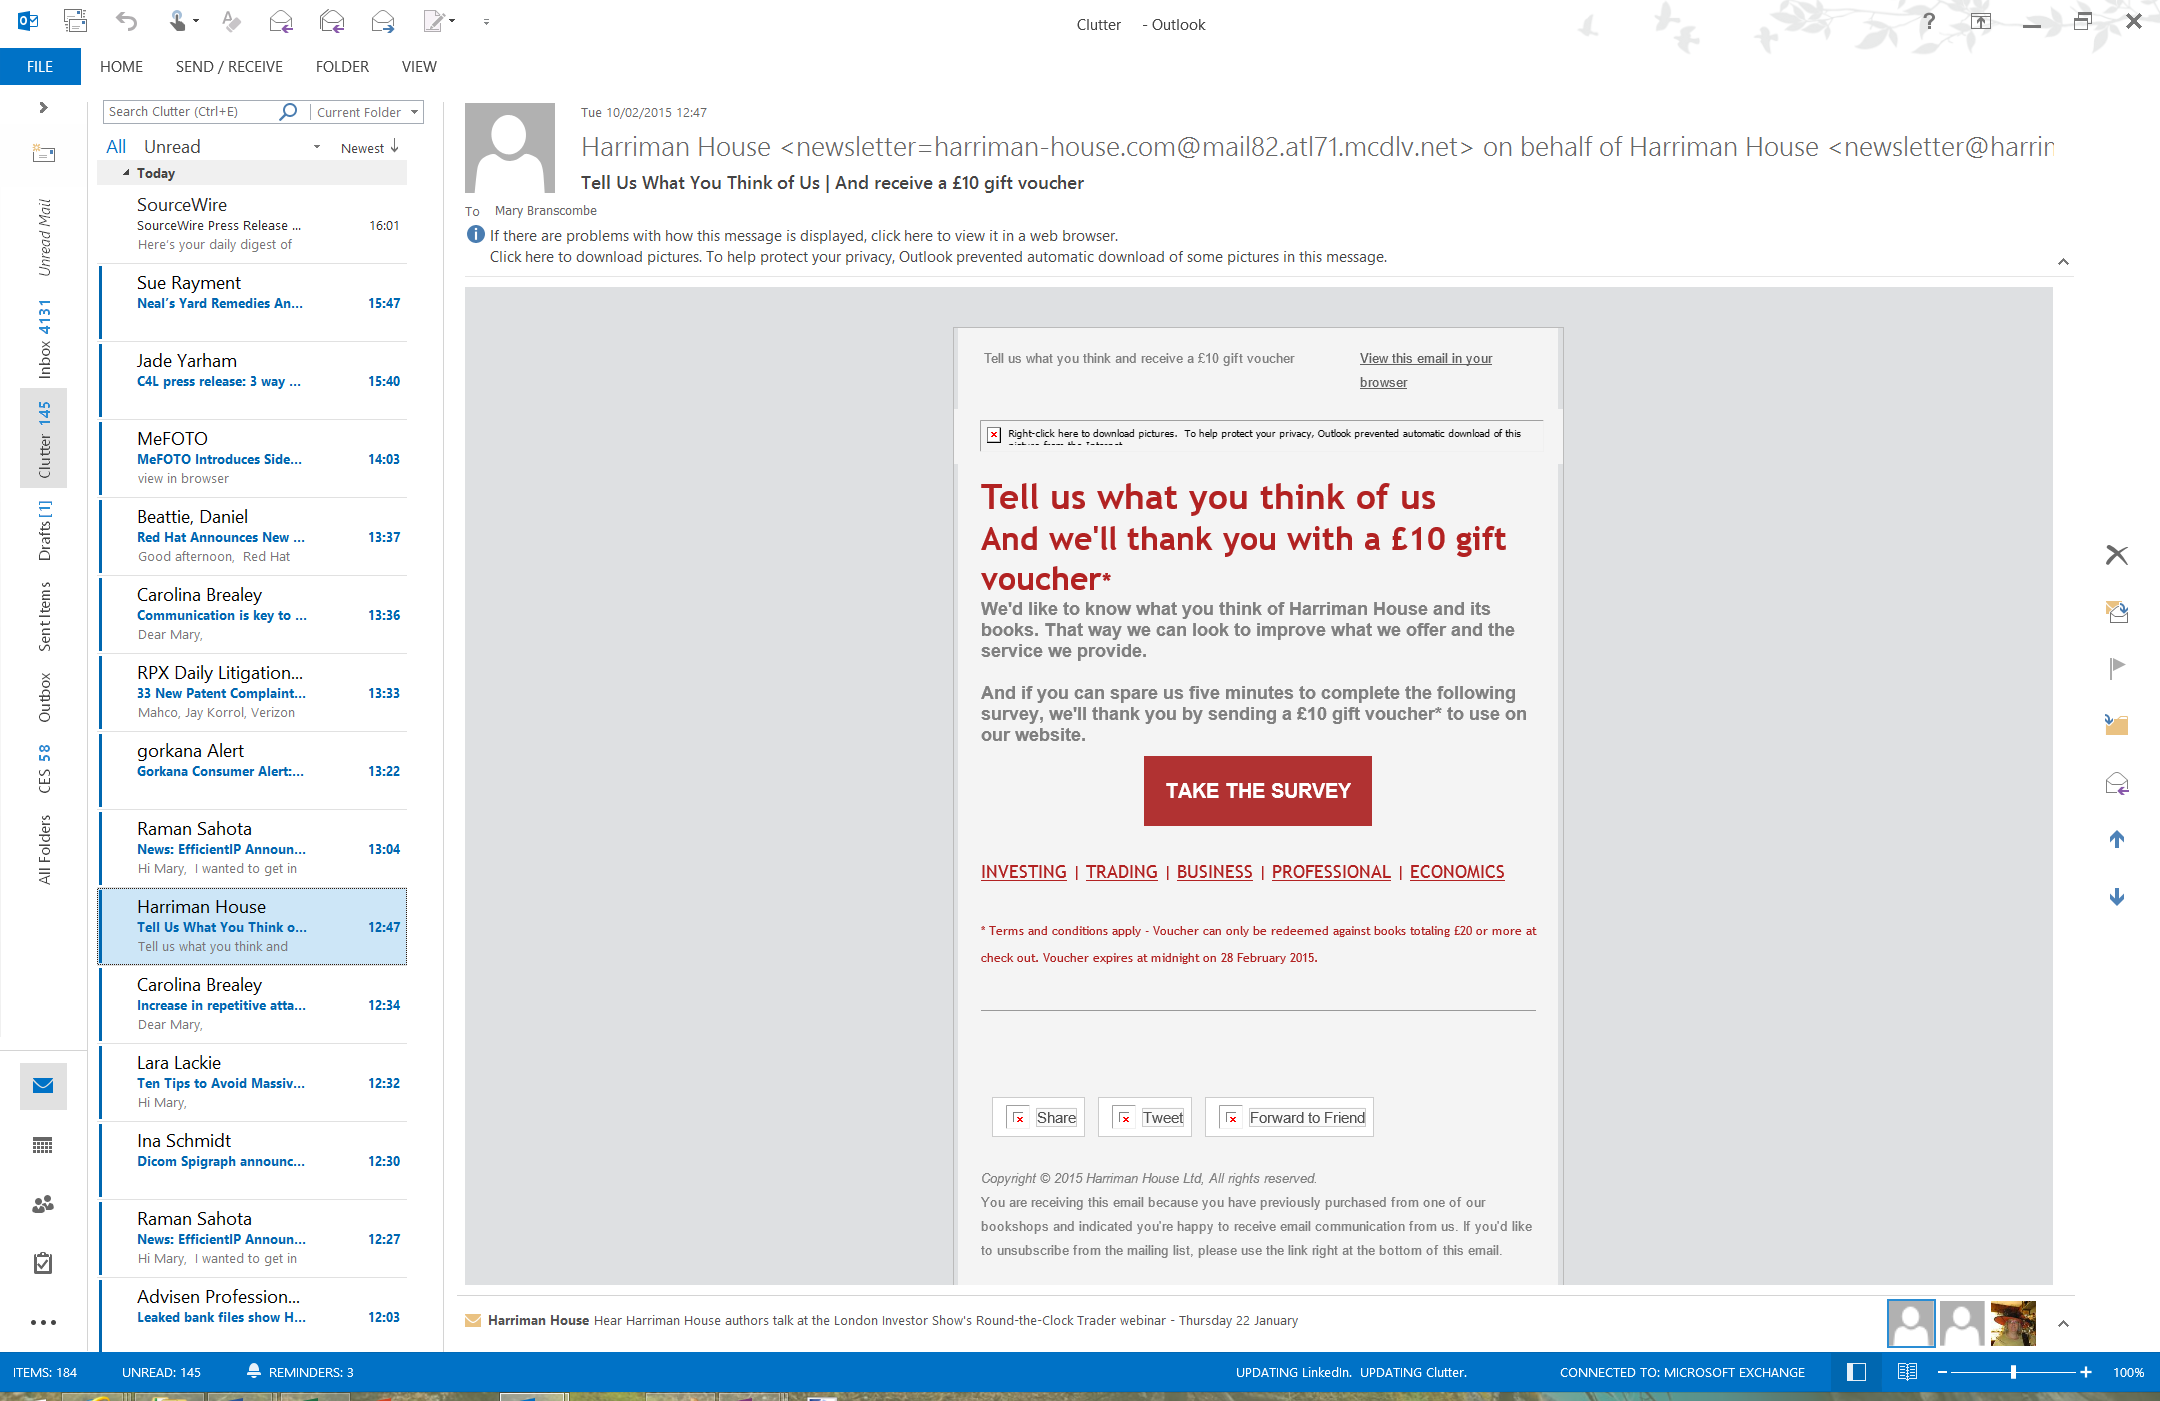Open the FILE tab
Image resolution: width=2160 pixels, height=1401 pixels.
(x=40, y=66)
